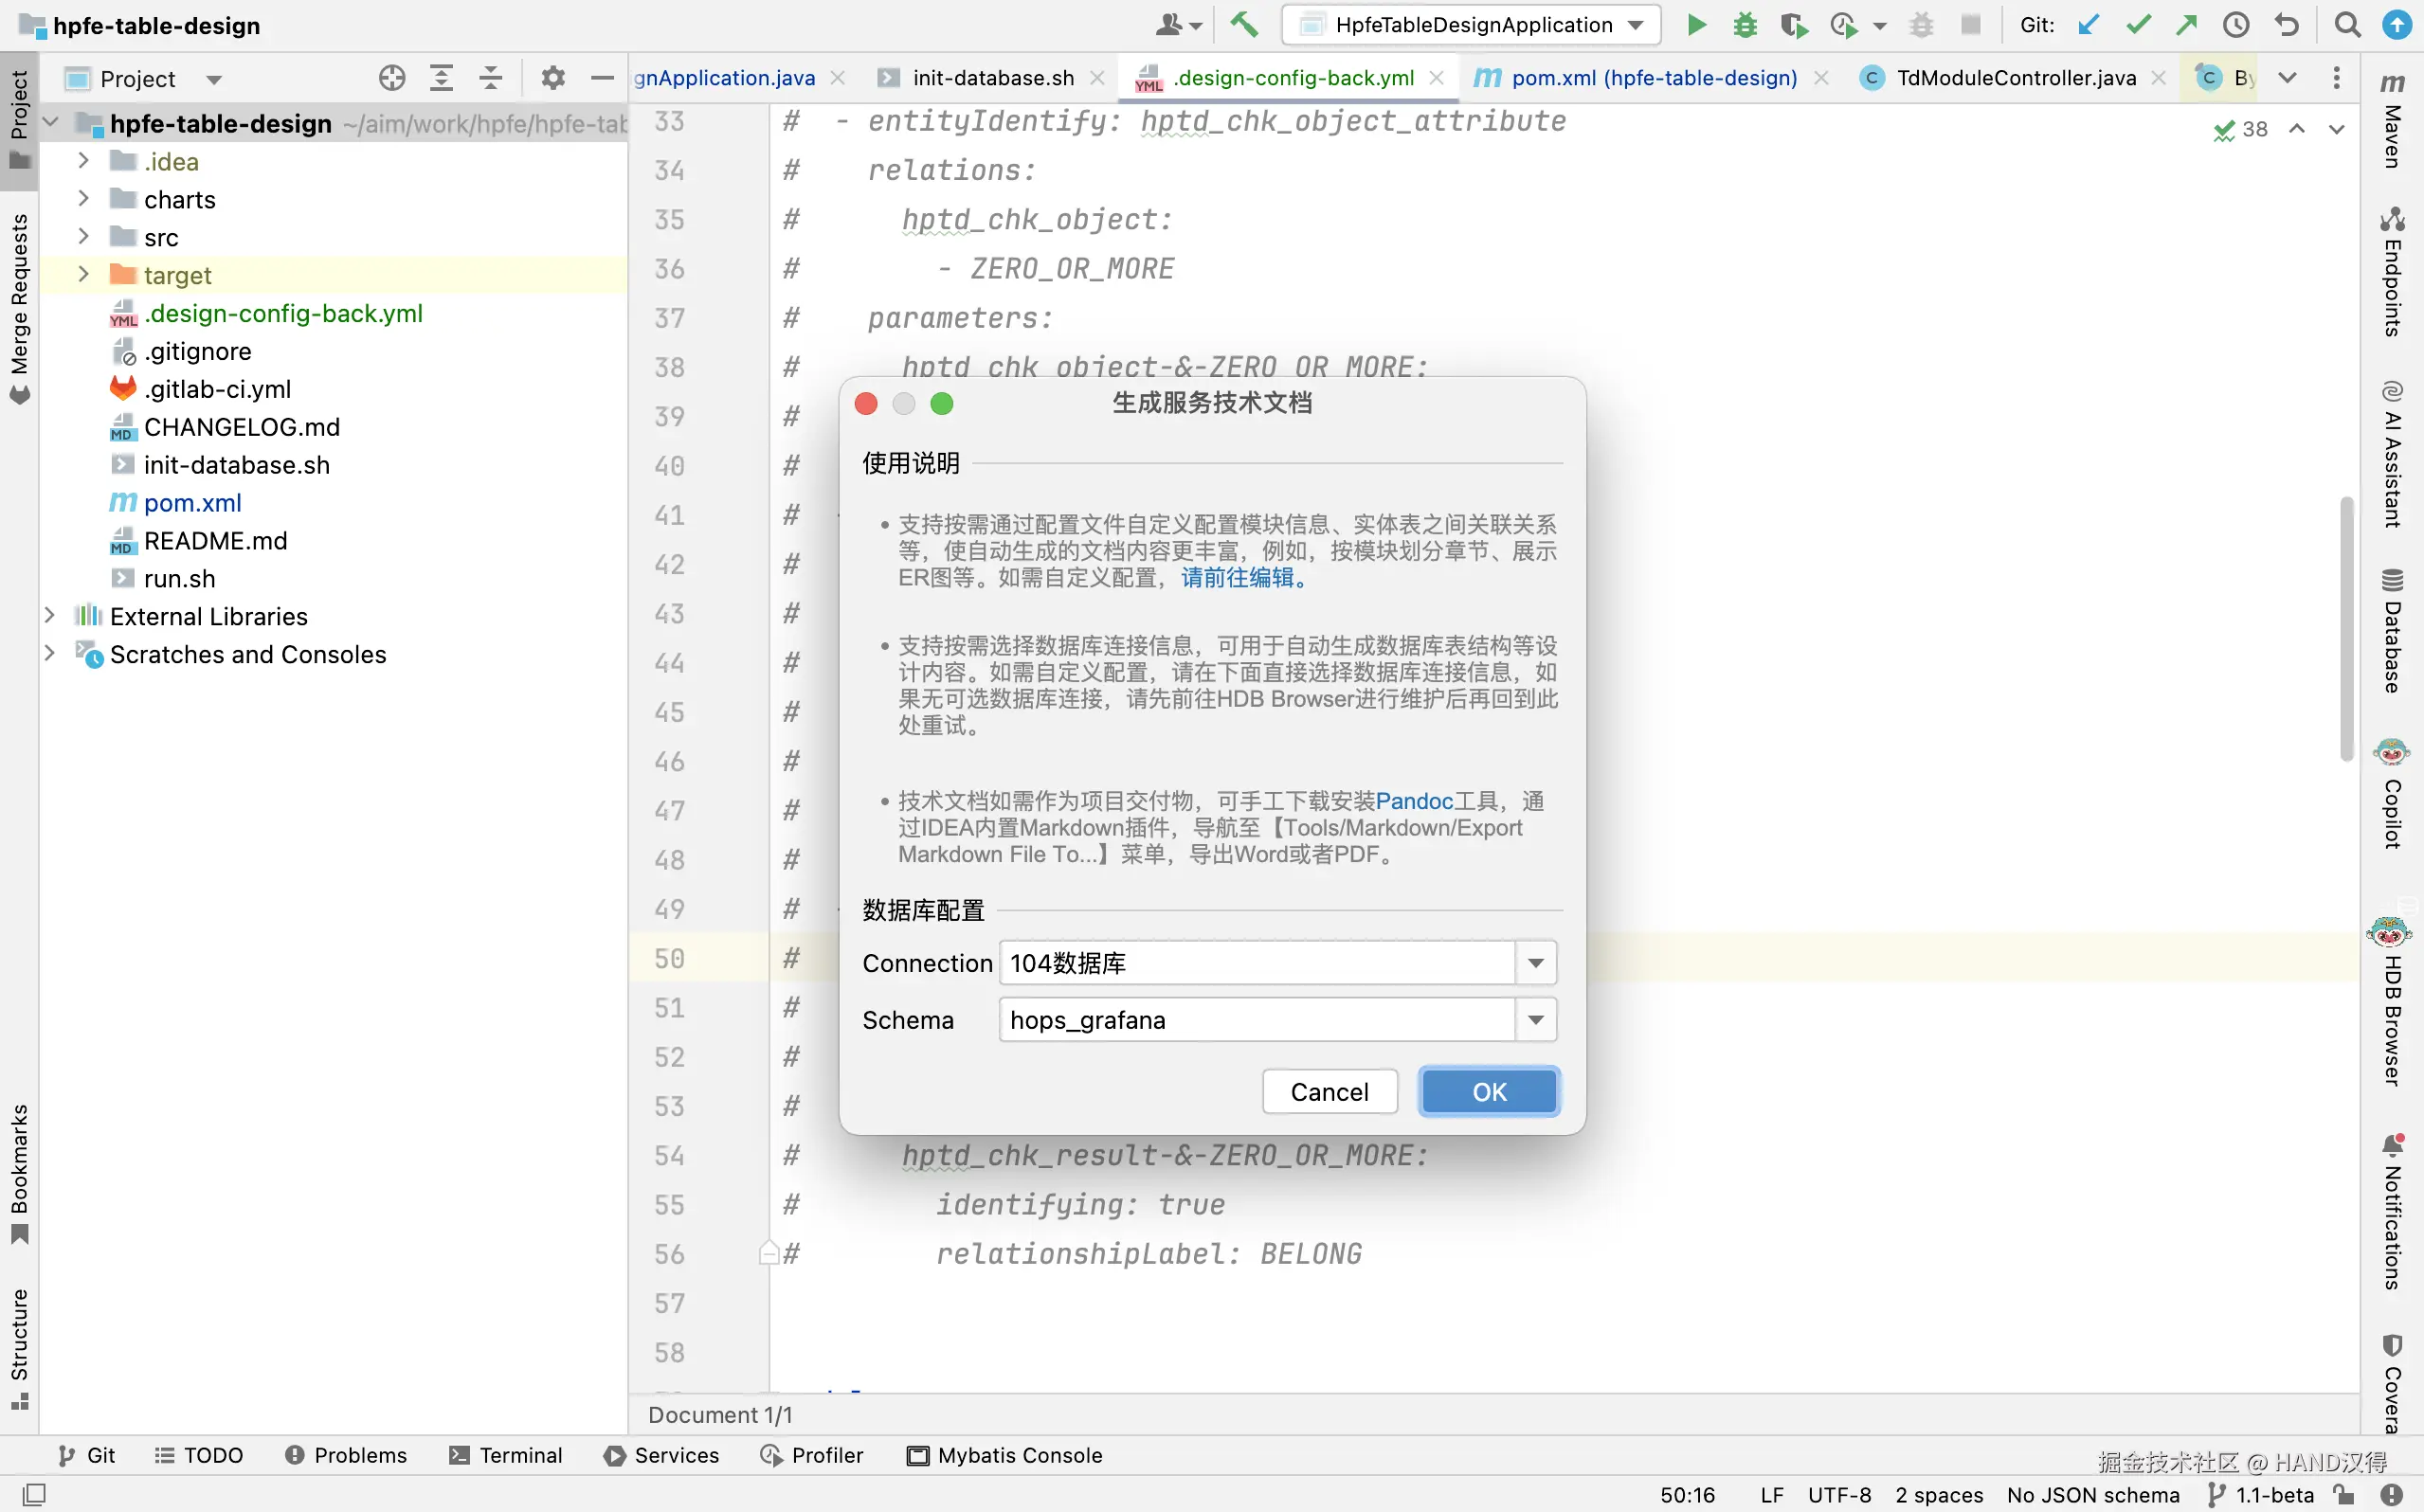2424x1512 pixels.
Task: Toggle the Maven tool window
Action: (2392, 120)
